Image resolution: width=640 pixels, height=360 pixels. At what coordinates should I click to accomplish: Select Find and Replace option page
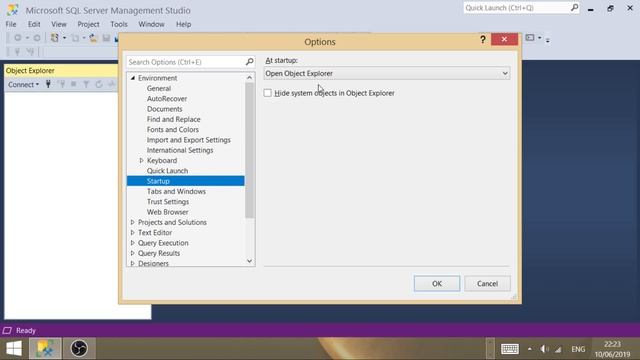coord(173,119)
